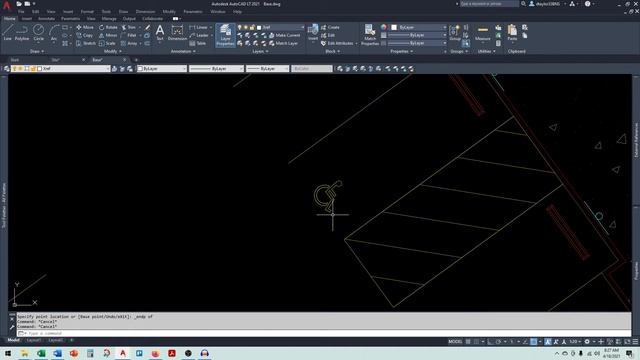Expand the Annotation panel
The image size is (640, 360).
[x=183, y=51]
